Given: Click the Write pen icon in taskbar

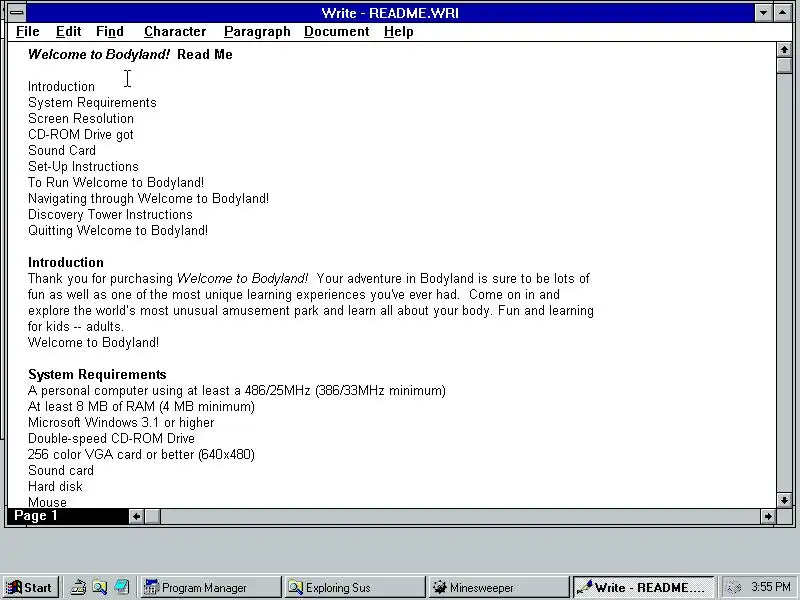Looking at the screenshot, I should click(584, 588).
